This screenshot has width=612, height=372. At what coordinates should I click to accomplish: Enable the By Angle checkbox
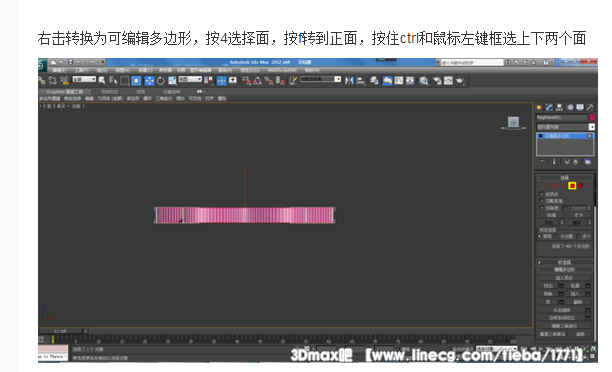542,208
